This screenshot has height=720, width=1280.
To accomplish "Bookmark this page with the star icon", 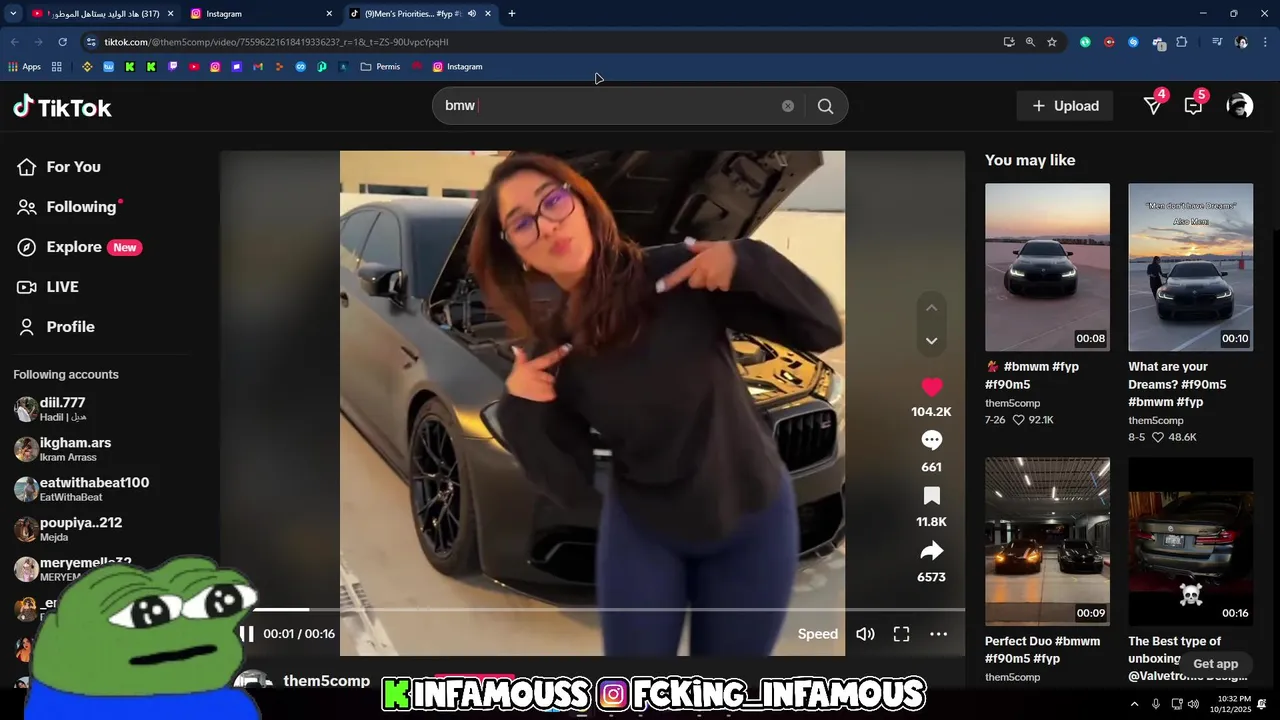I will [x=1052, y=42].
